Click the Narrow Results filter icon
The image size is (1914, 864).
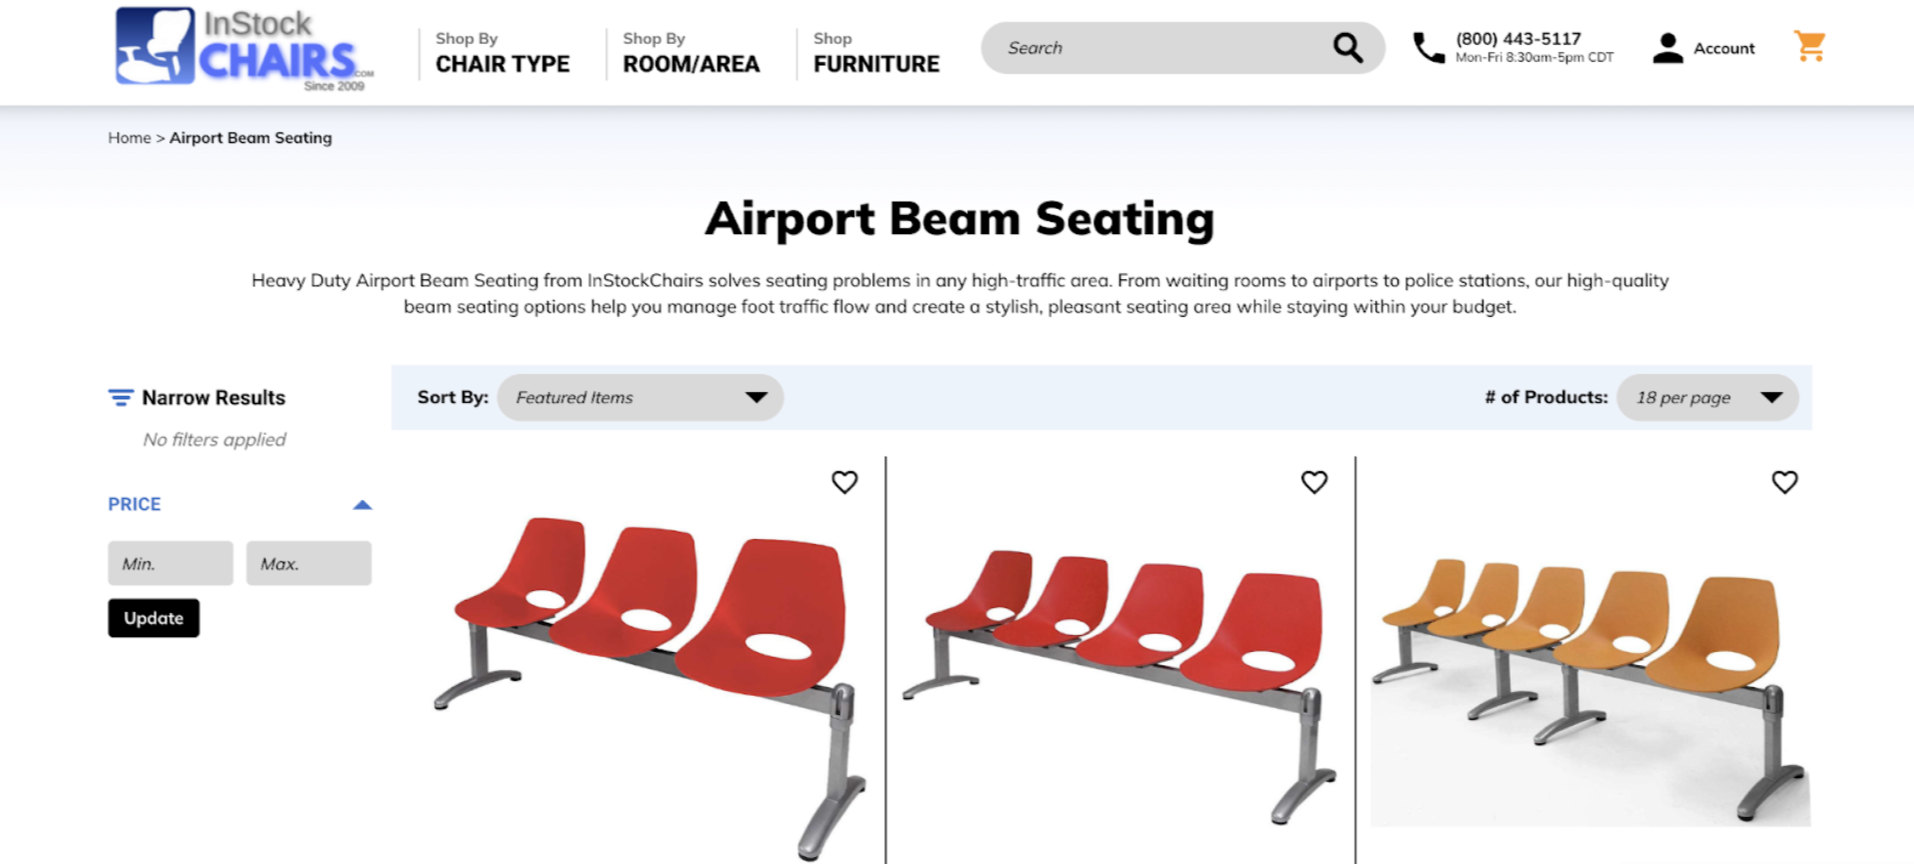click(x=120, y=398)
